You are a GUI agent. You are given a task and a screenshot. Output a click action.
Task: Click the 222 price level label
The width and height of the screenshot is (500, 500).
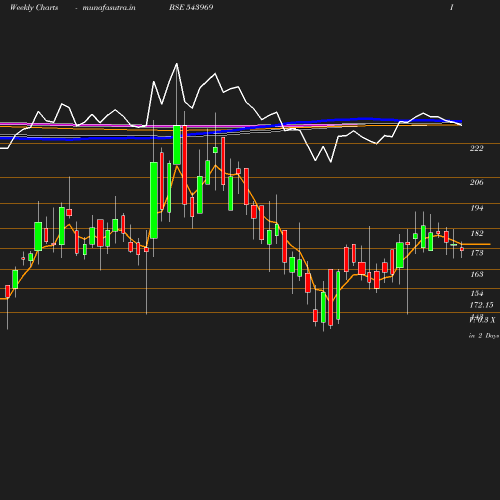[x=476, y=149]
